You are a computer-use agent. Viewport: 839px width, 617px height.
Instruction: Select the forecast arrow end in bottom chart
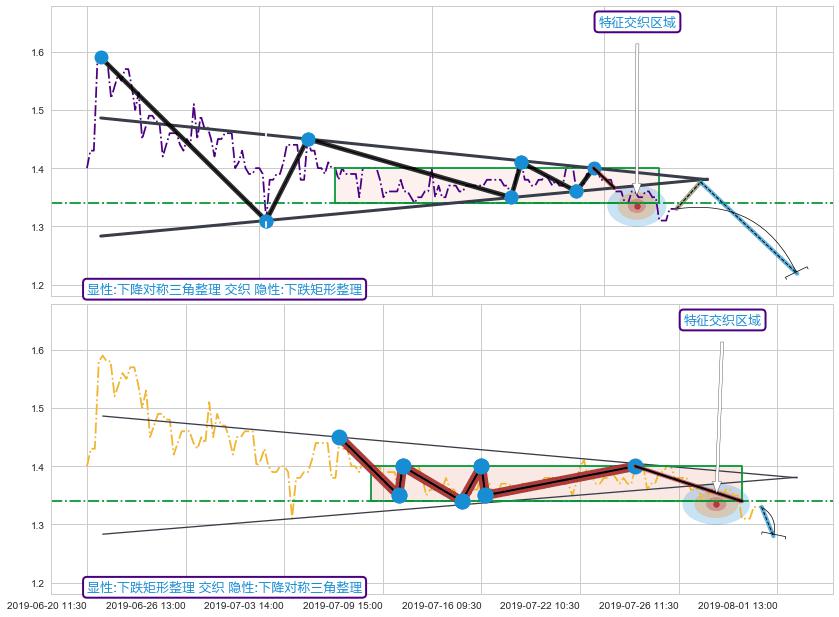pyautogui.click(x=774, y=535)
